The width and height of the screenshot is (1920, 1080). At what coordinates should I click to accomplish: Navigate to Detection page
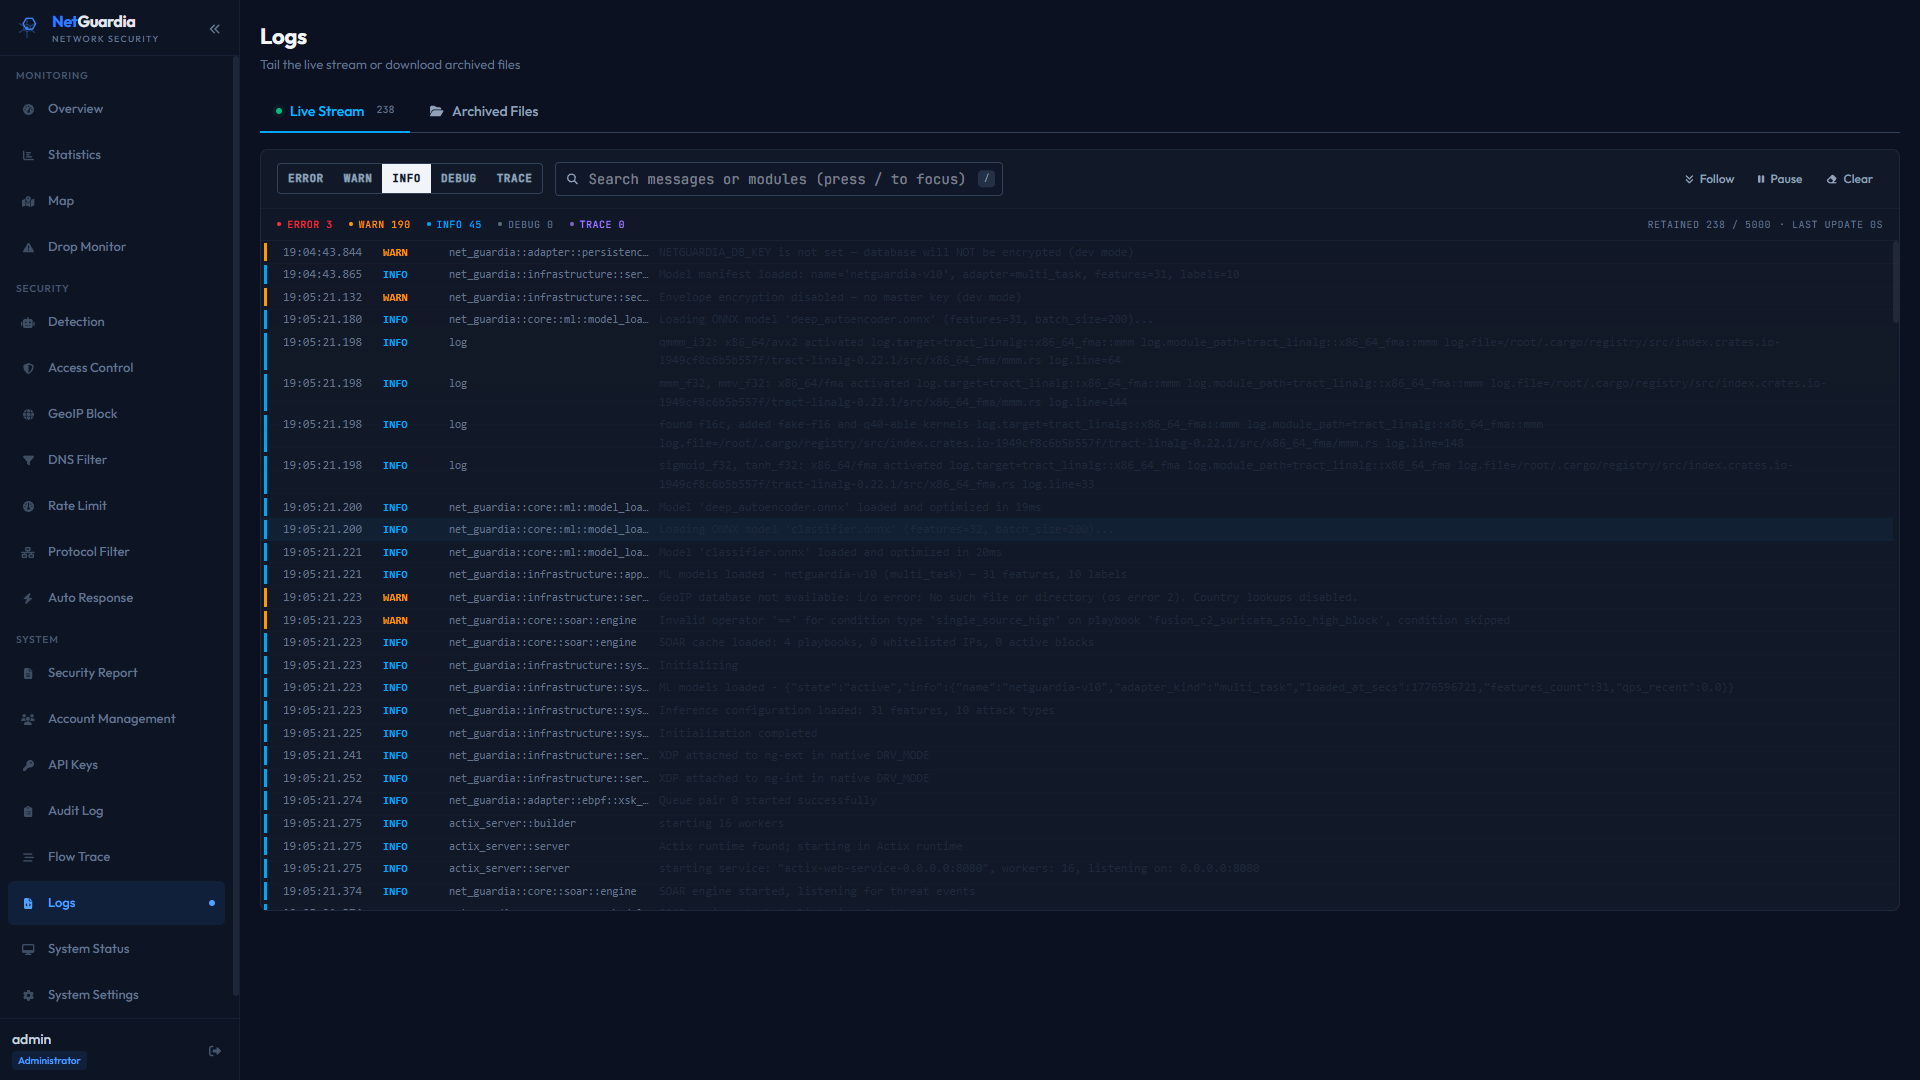(x=116, y=322)
